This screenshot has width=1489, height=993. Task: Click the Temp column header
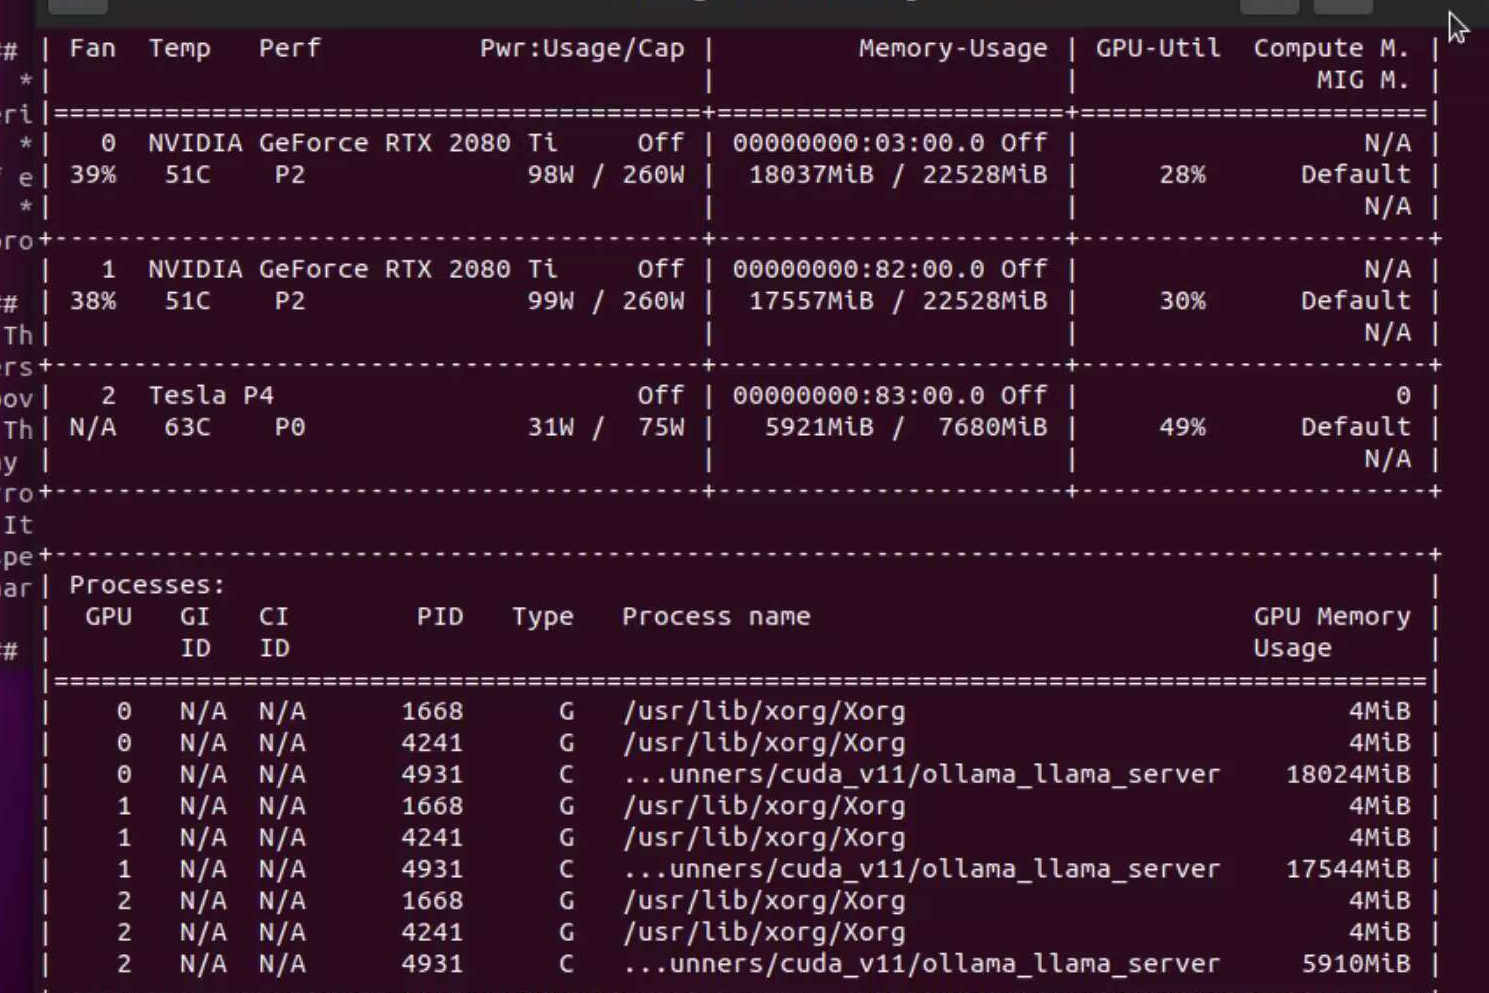pos(179,48)
